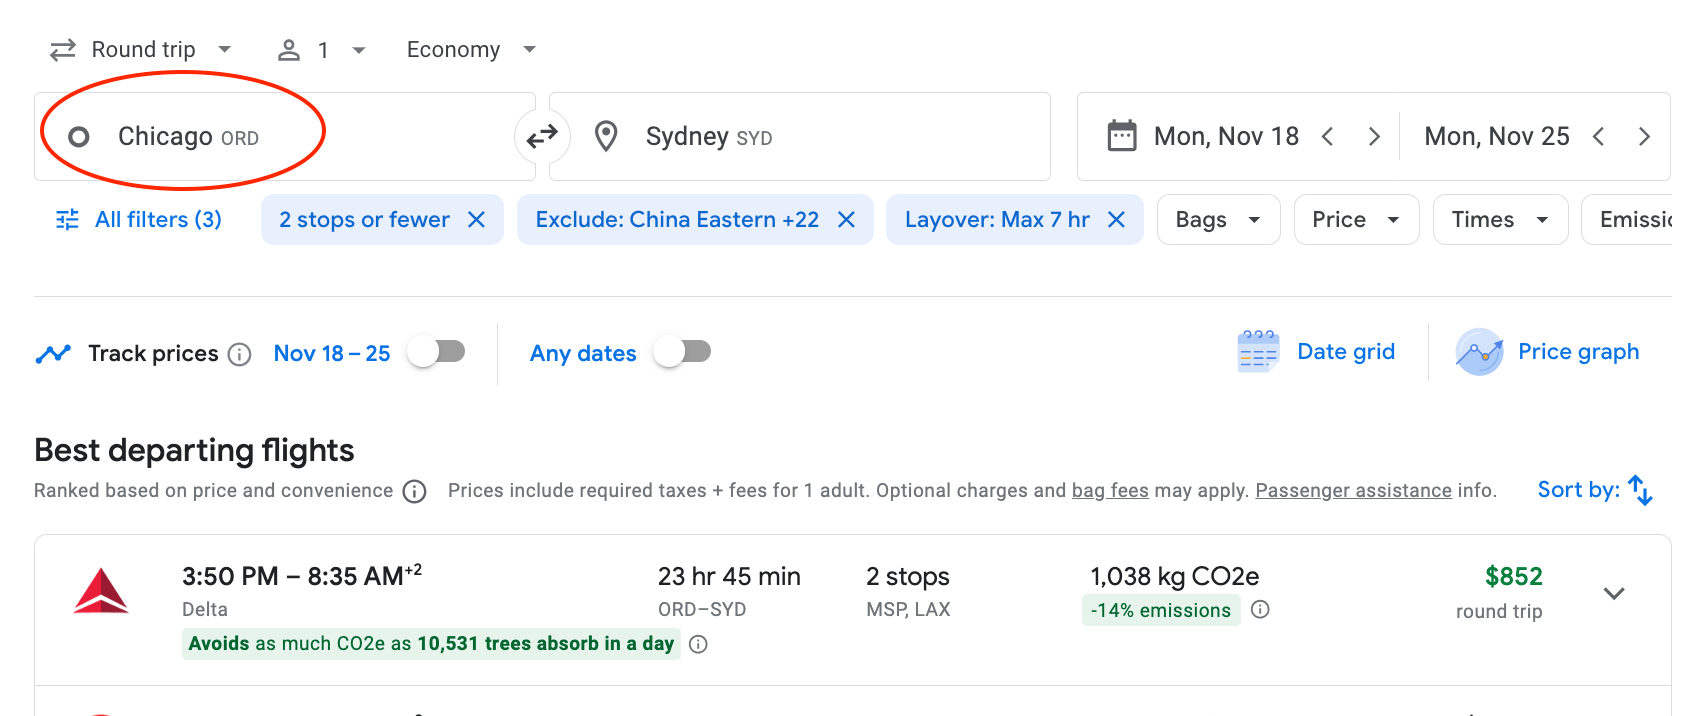1700x716 pixels.
Task: Toggle Track prices for Any dates
Action: [x=682, y=352]
